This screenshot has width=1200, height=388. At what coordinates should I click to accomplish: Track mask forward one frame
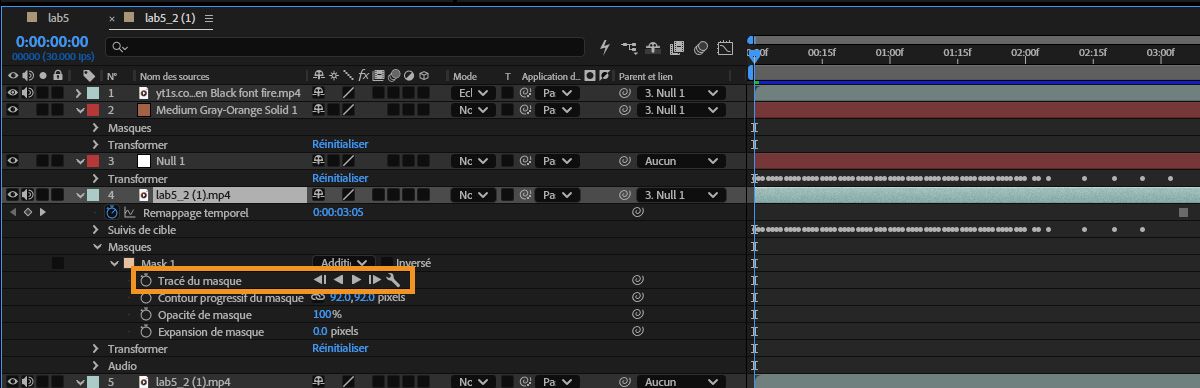click(x=374, y=280)
